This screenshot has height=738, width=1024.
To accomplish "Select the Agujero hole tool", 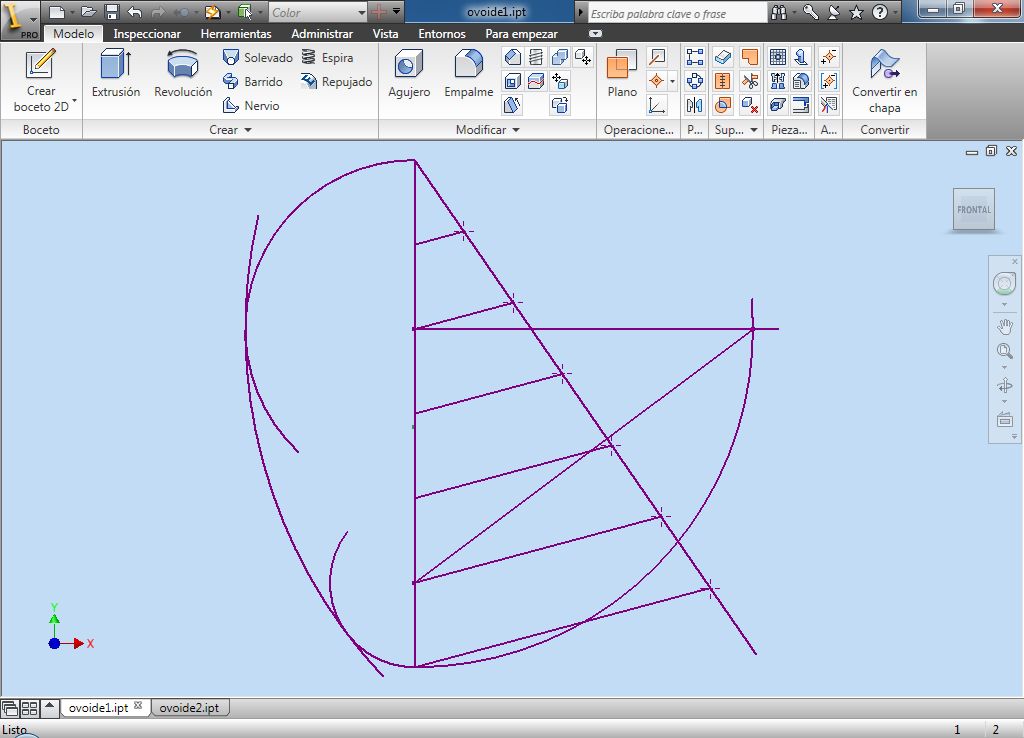I will (x=409, y=74).
